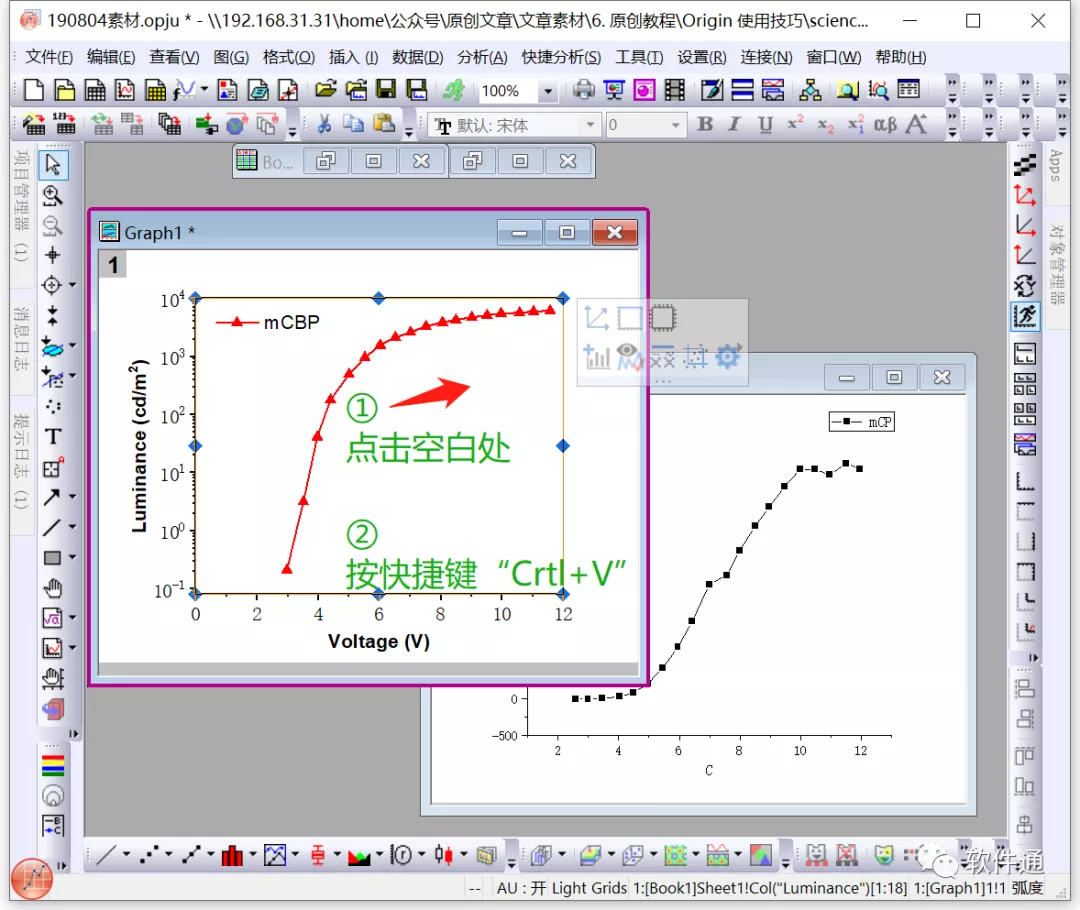Select the Line drawing tool

pyautogui.click(x=52, y=528)
